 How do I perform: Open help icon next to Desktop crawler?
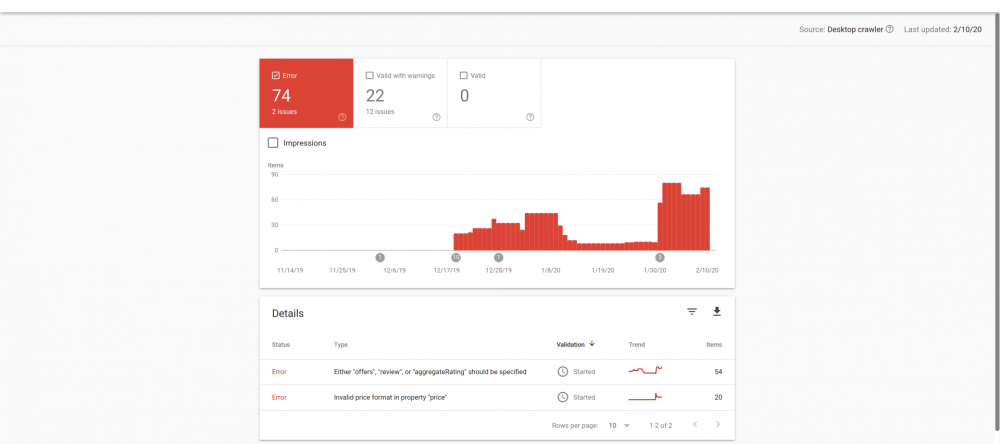890,29
